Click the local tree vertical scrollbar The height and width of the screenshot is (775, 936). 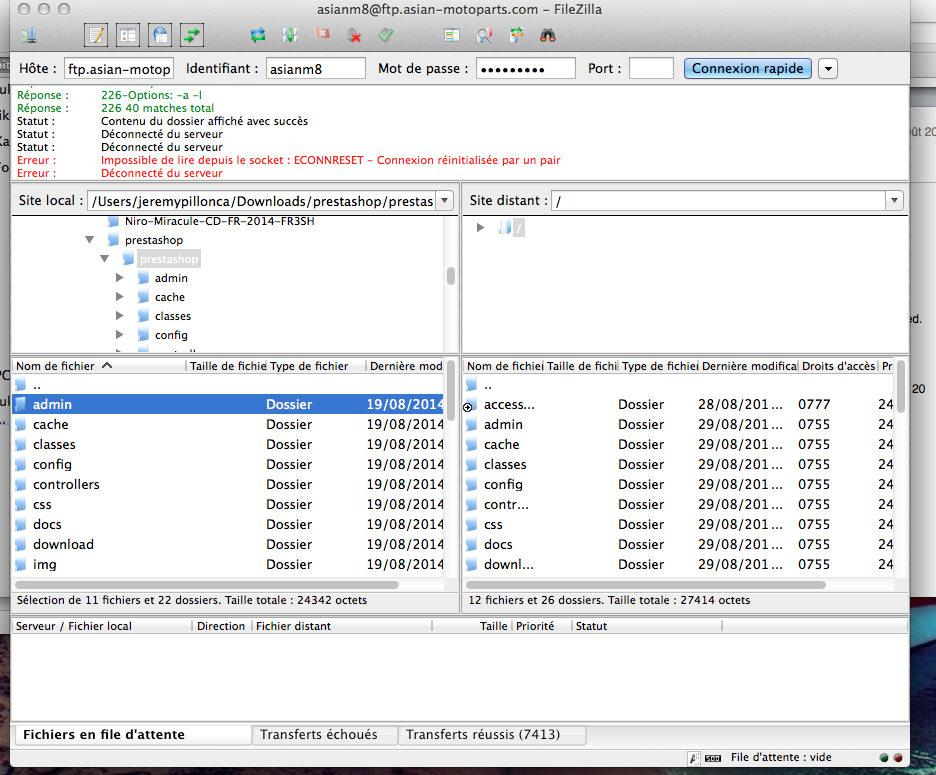tap(451, 276)
